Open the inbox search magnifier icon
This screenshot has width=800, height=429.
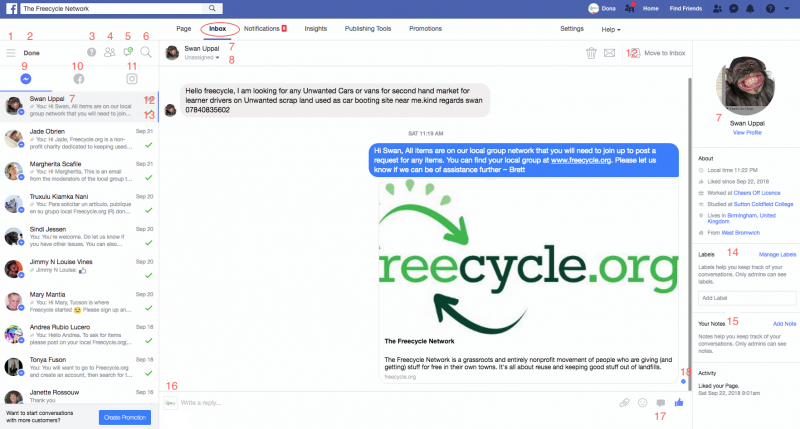(x=146, y=52)
